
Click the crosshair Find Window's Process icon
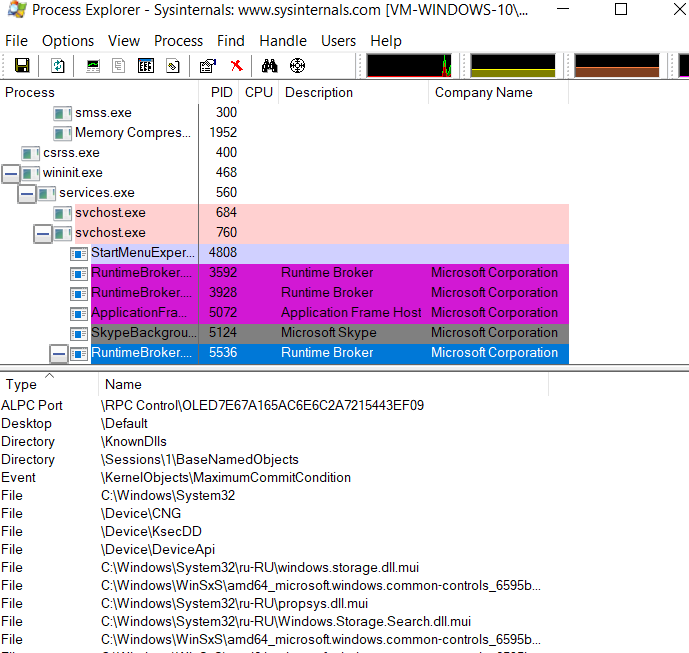pos(297,66)
